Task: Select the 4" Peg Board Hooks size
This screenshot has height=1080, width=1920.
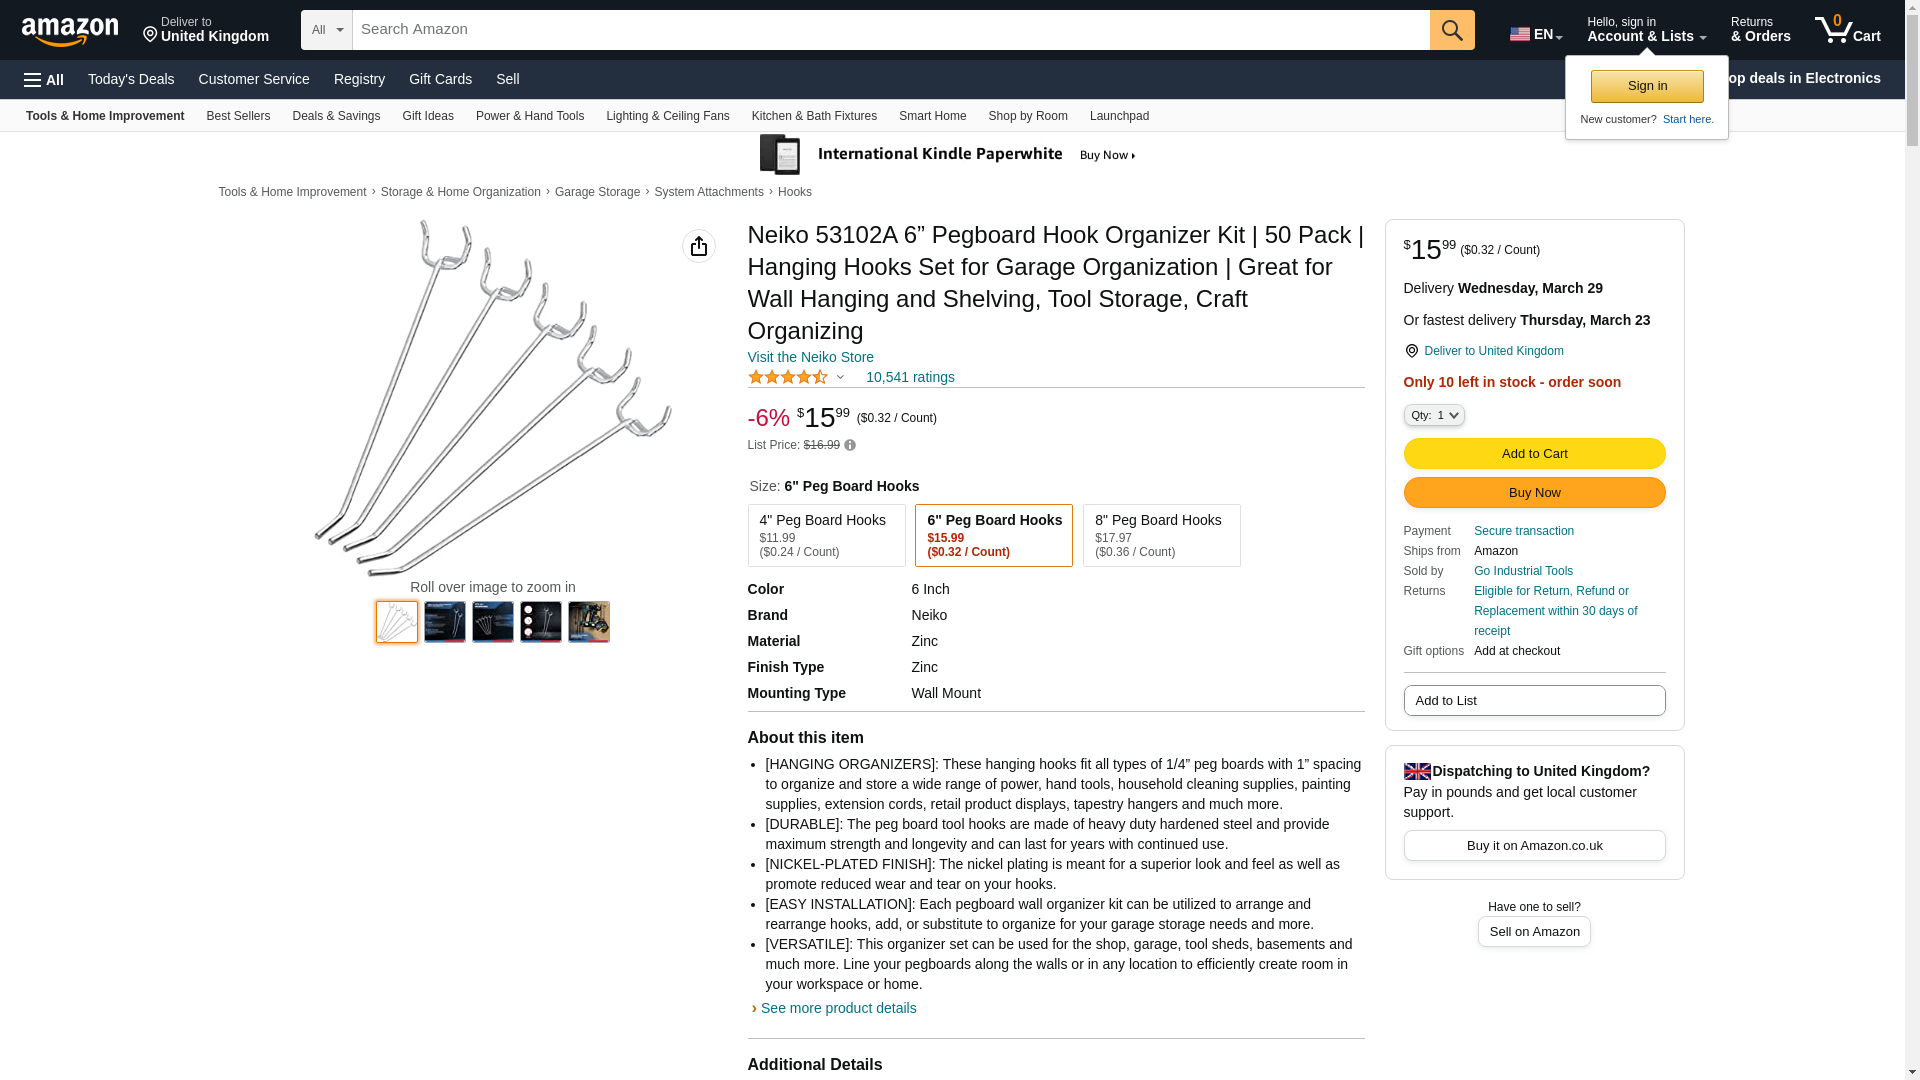Action: tap(826, 535)
